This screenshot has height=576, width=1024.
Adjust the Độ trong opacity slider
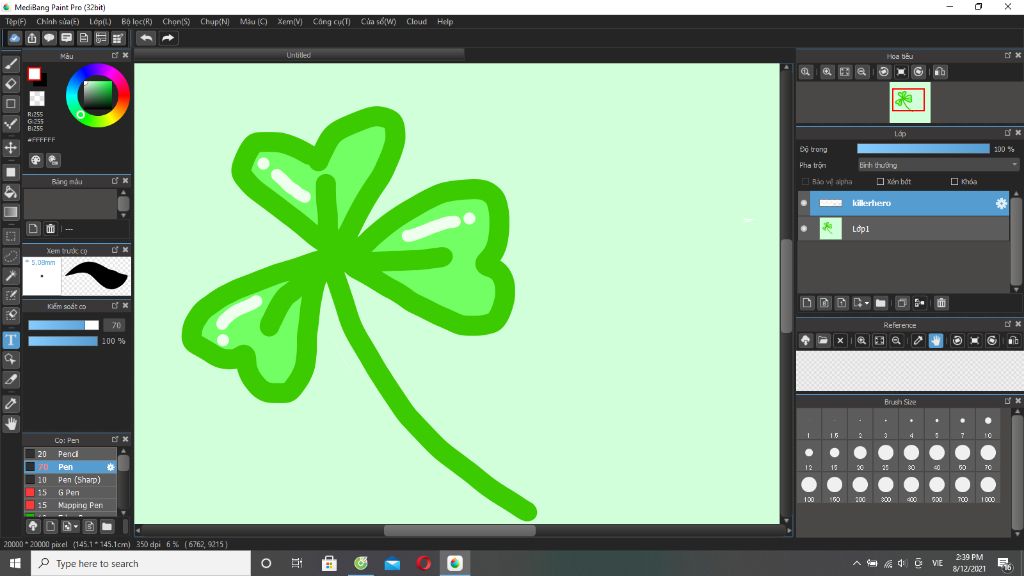(x=923, y=149)
